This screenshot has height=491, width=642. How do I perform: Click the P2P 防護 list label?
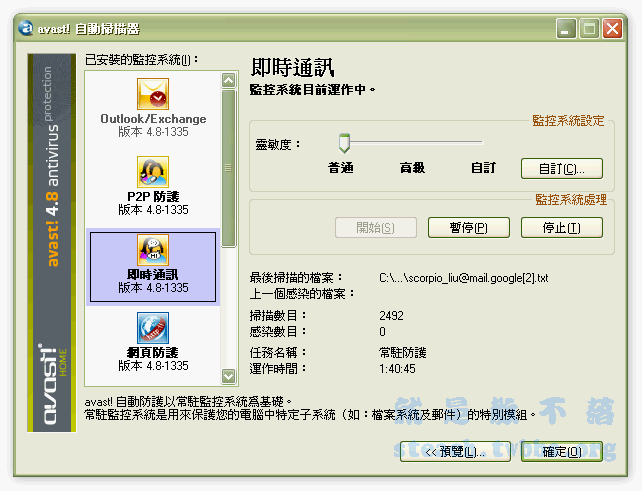click(x=153, y=197)
